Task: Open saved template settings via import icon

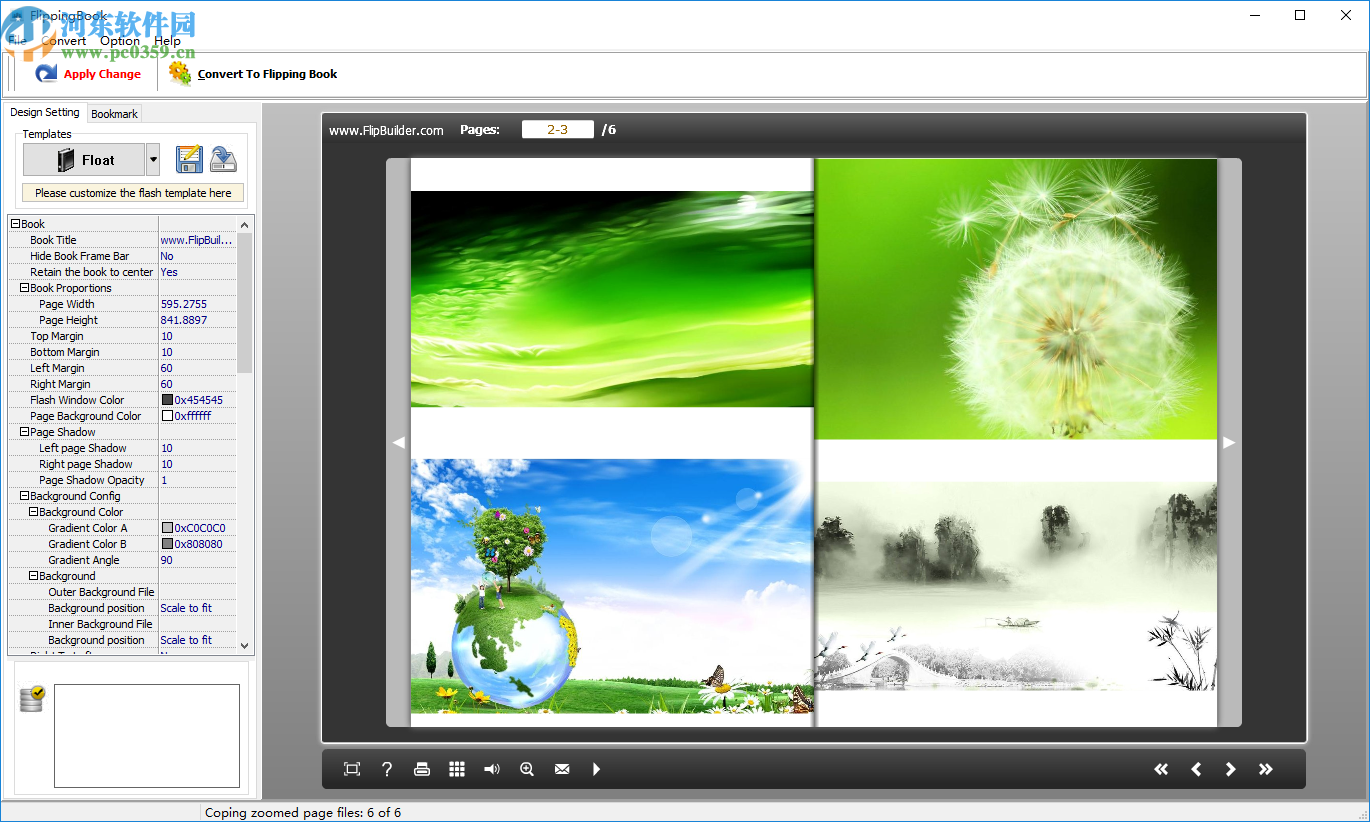Action: pos(222,158)
